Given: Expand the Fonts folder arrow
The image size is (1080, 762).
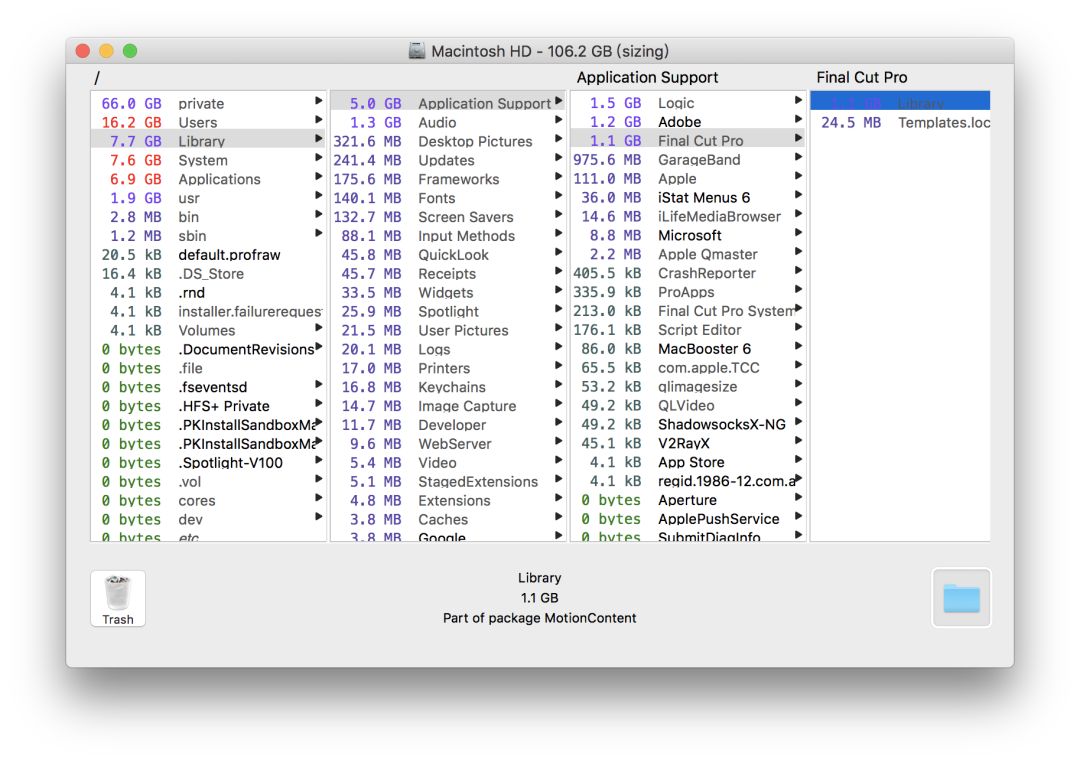Looking at the screenshot, I should [x=558, y=196].
